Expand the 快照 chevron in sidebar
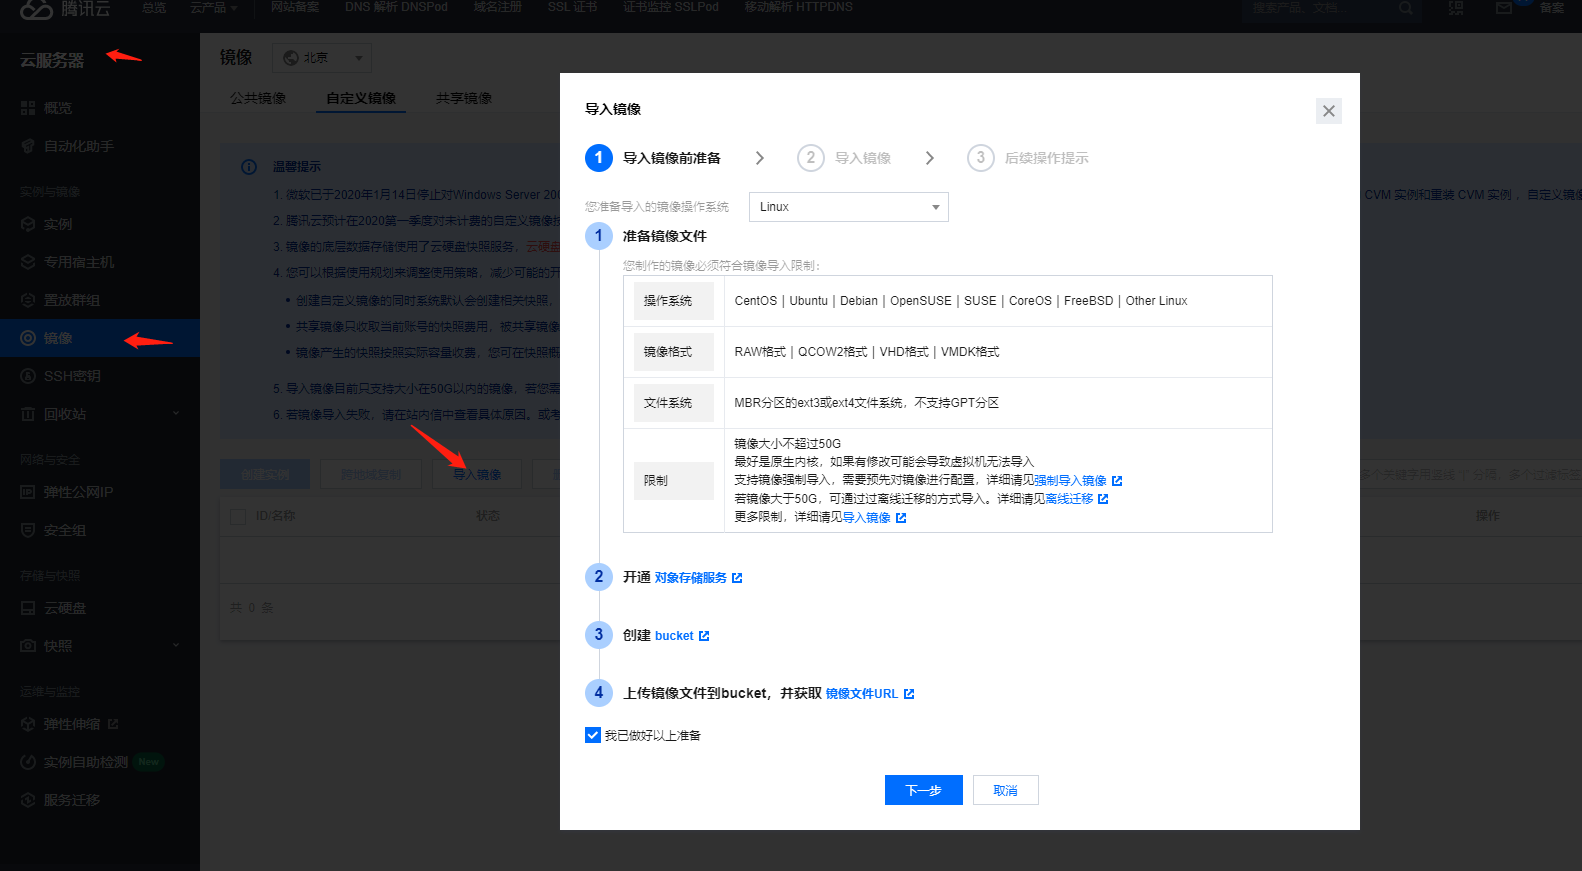Image resolution: width=1582 pixels, height=871 pixels. click(x=176, y=645)
